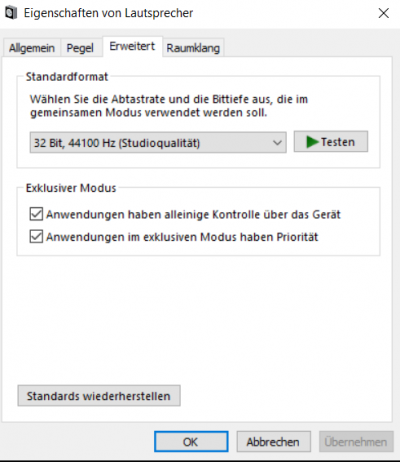
Task: Expand the chevron arrow of Standardformat dropdown
Action: [x=277, y=143]
